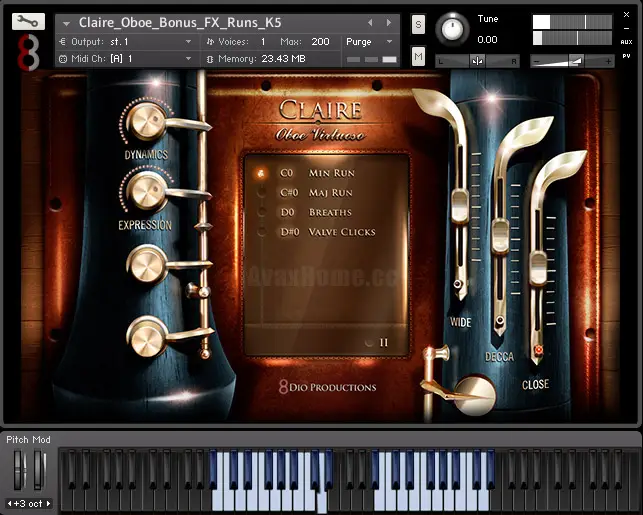643x515 pixels.
Task: Edit the Tune value 0.00
Action: tap(487, 40)
